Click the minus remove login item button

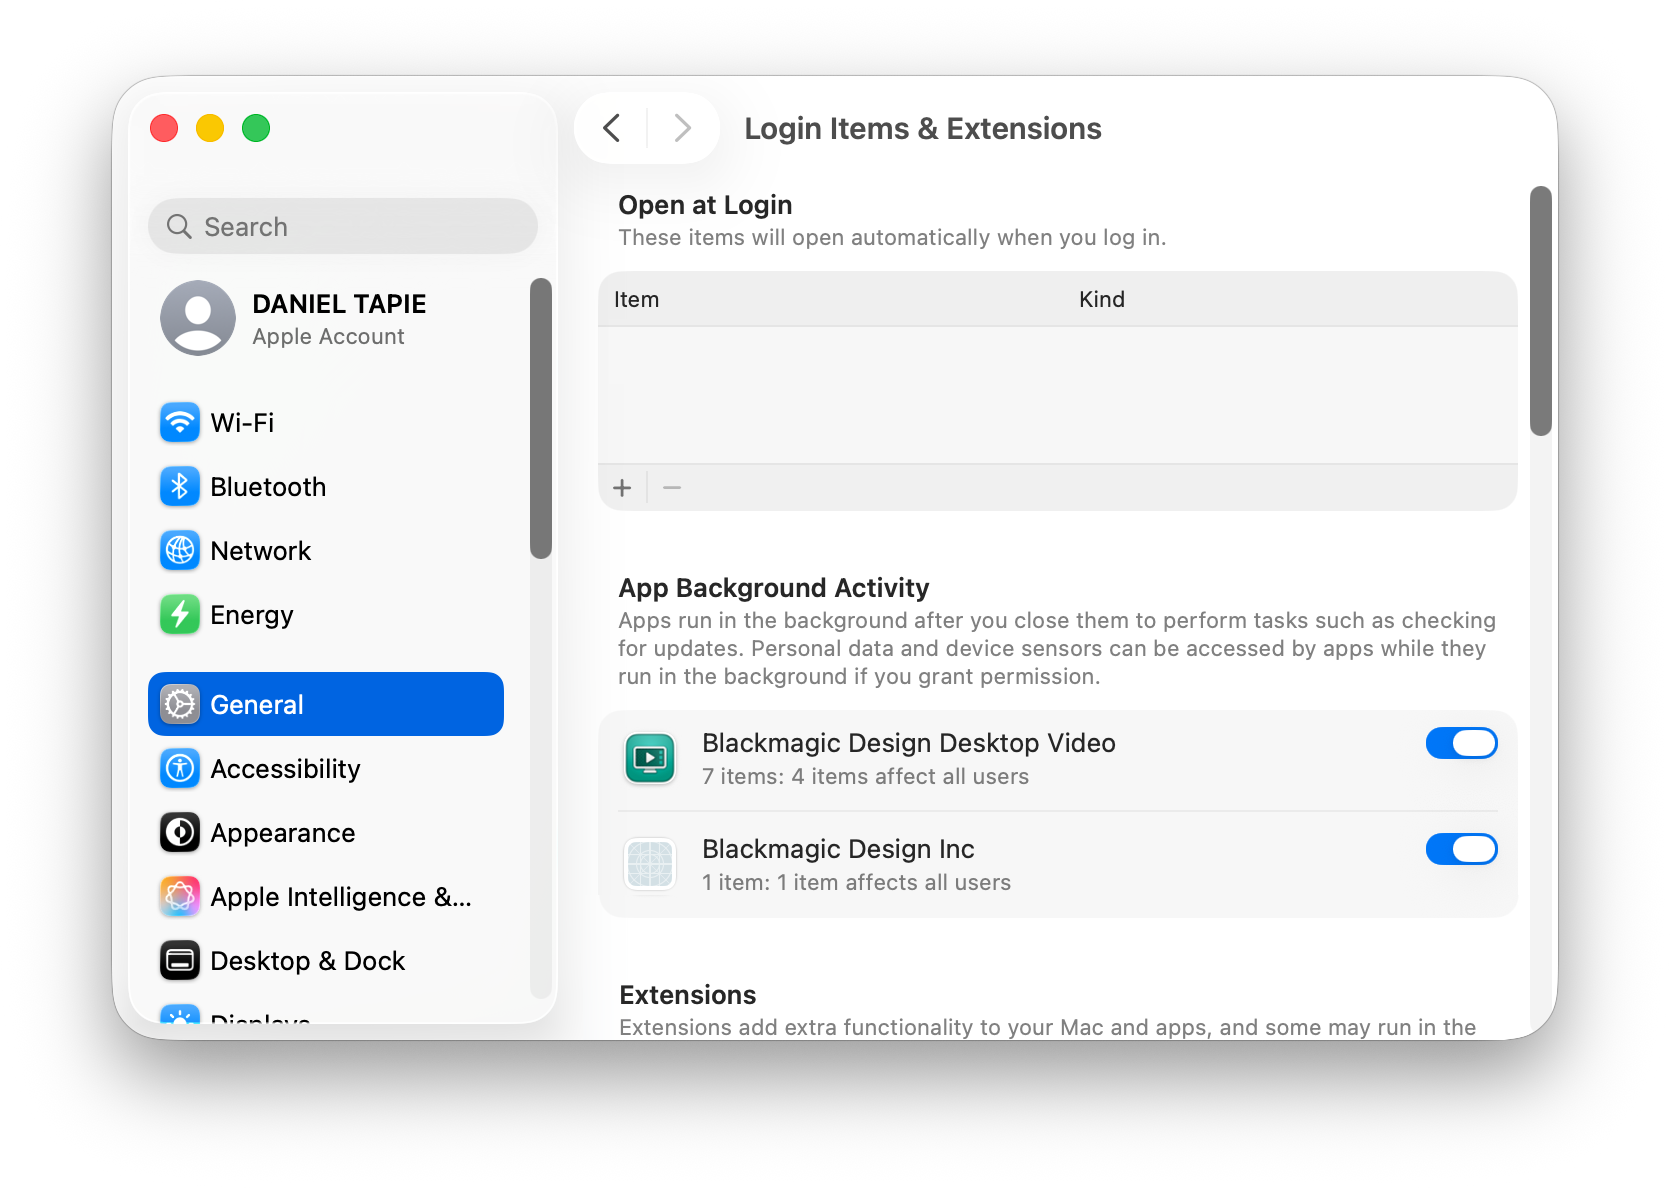point(672,488)
